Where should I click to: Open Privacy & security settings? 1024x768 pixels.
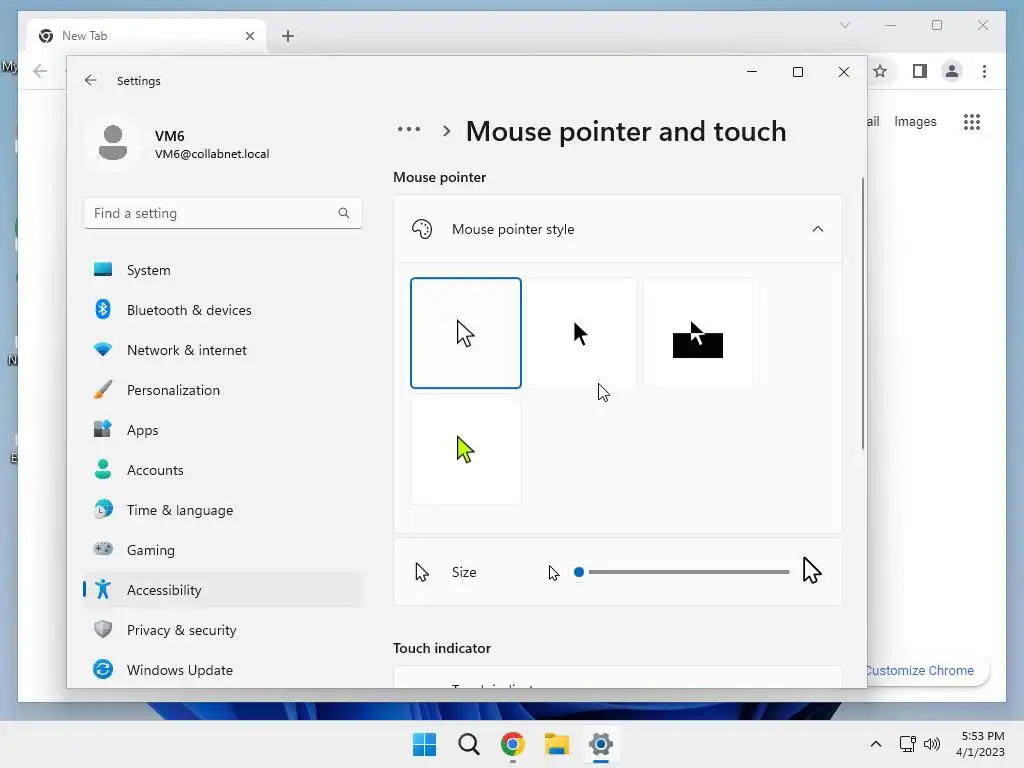pos(223,630)
